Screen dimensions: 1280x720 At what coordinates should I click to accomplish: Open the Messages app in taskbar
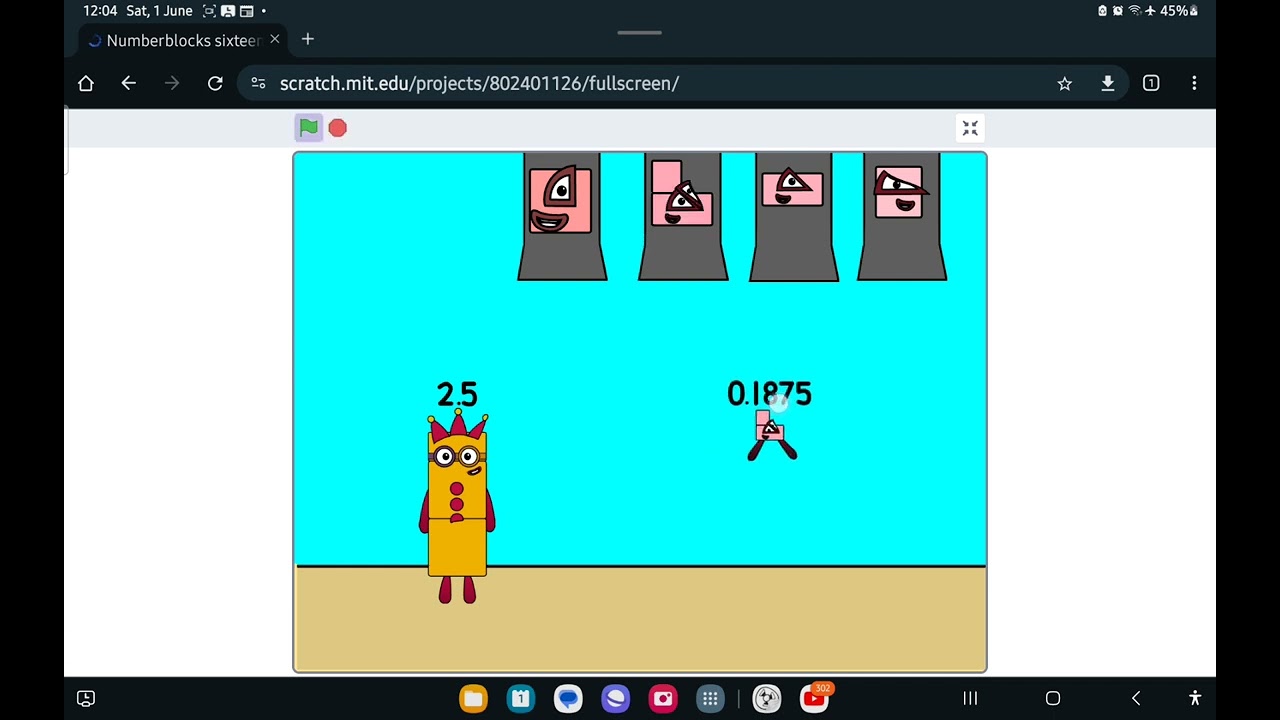(568, 698)
